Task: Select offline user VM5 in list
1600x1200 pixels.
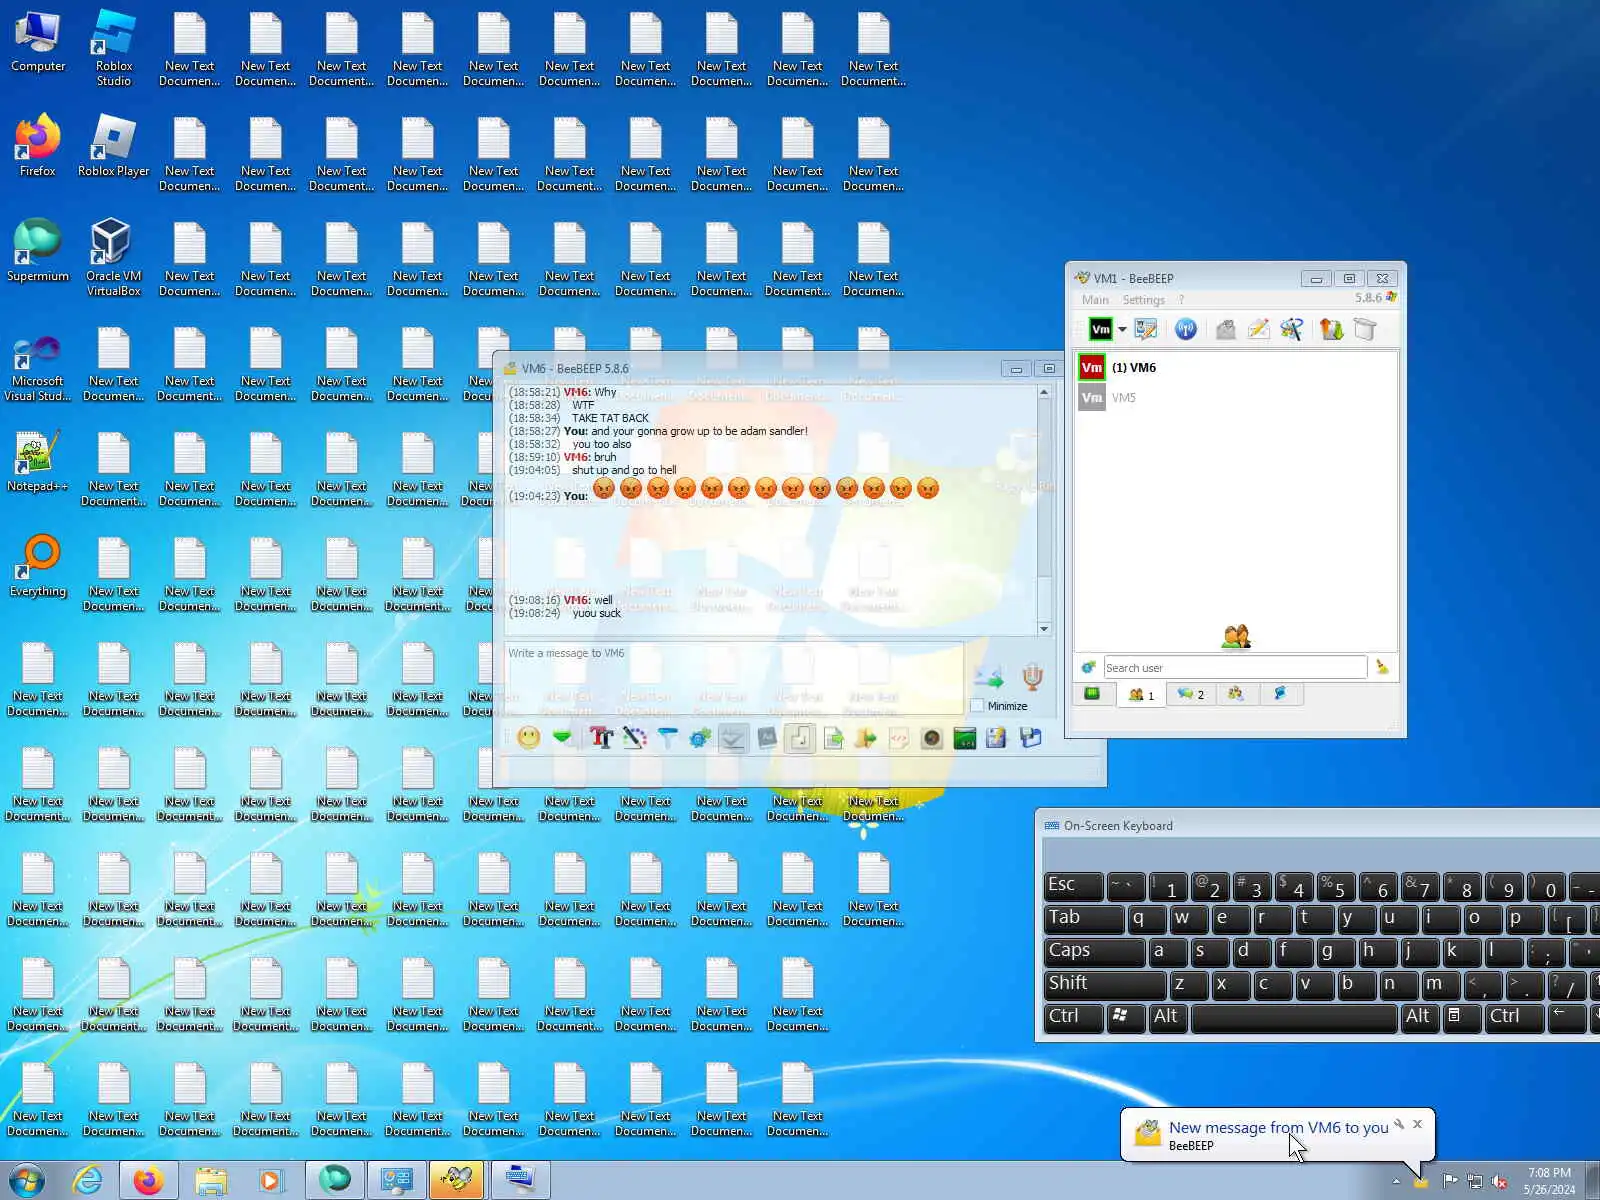Action: (1235, 398)
